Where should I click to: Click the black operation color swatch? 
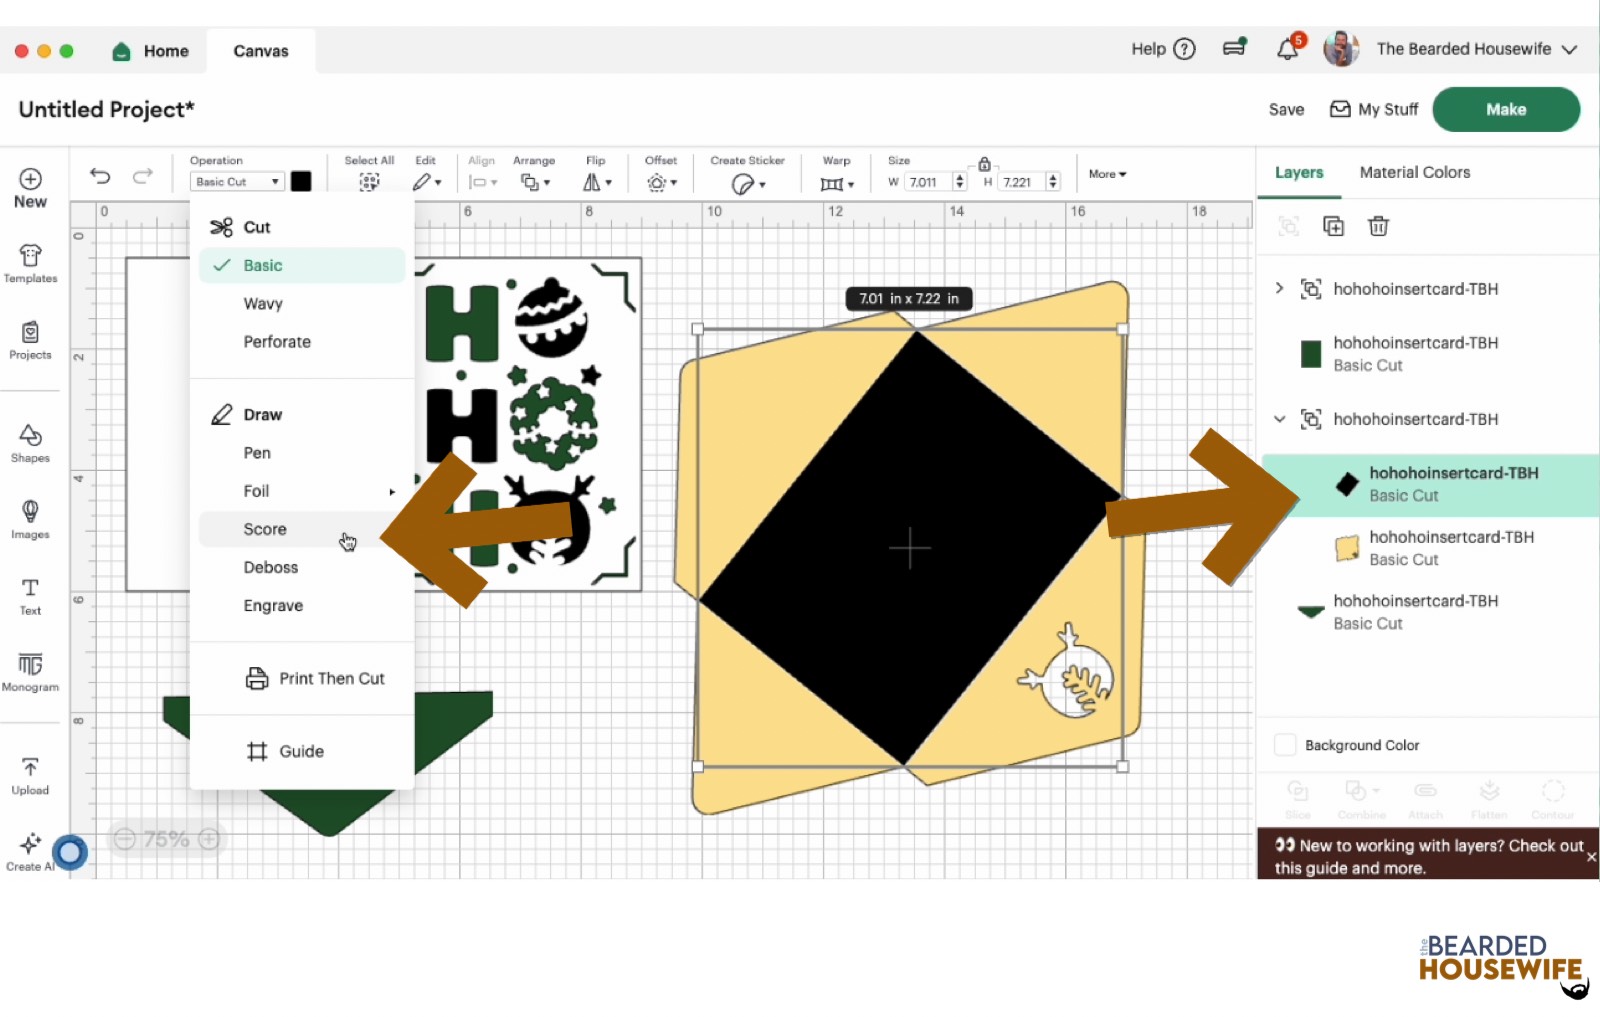click(x=301, y=181)
